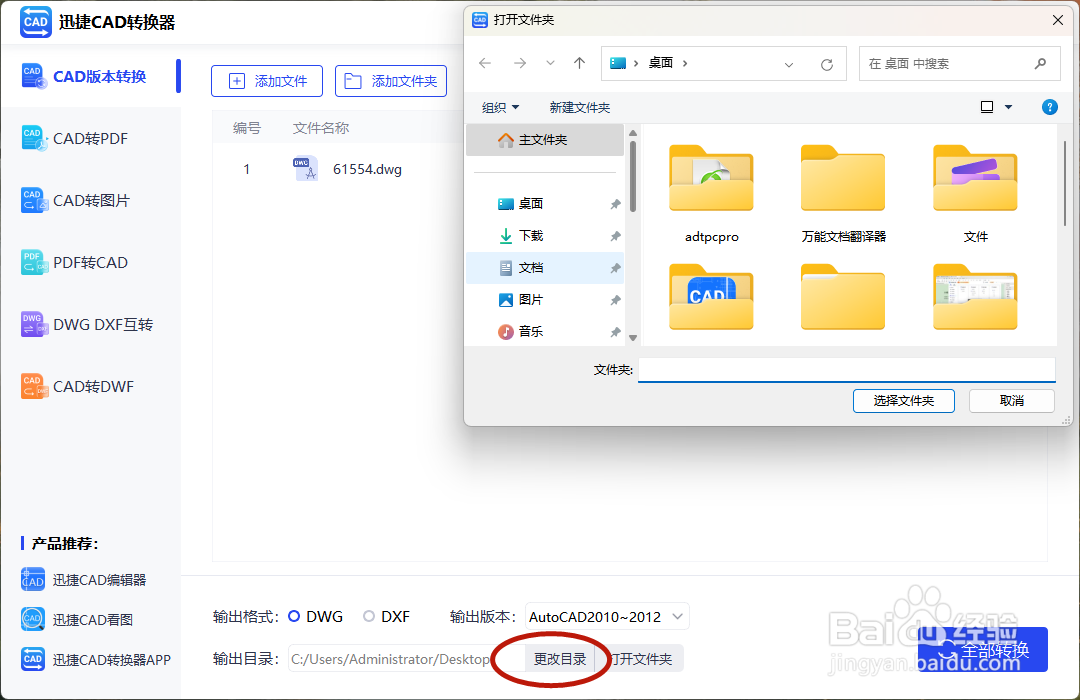Switch to CAD转DWF mode
Screen dimensions: 1080x700
(x=90, y=387)
